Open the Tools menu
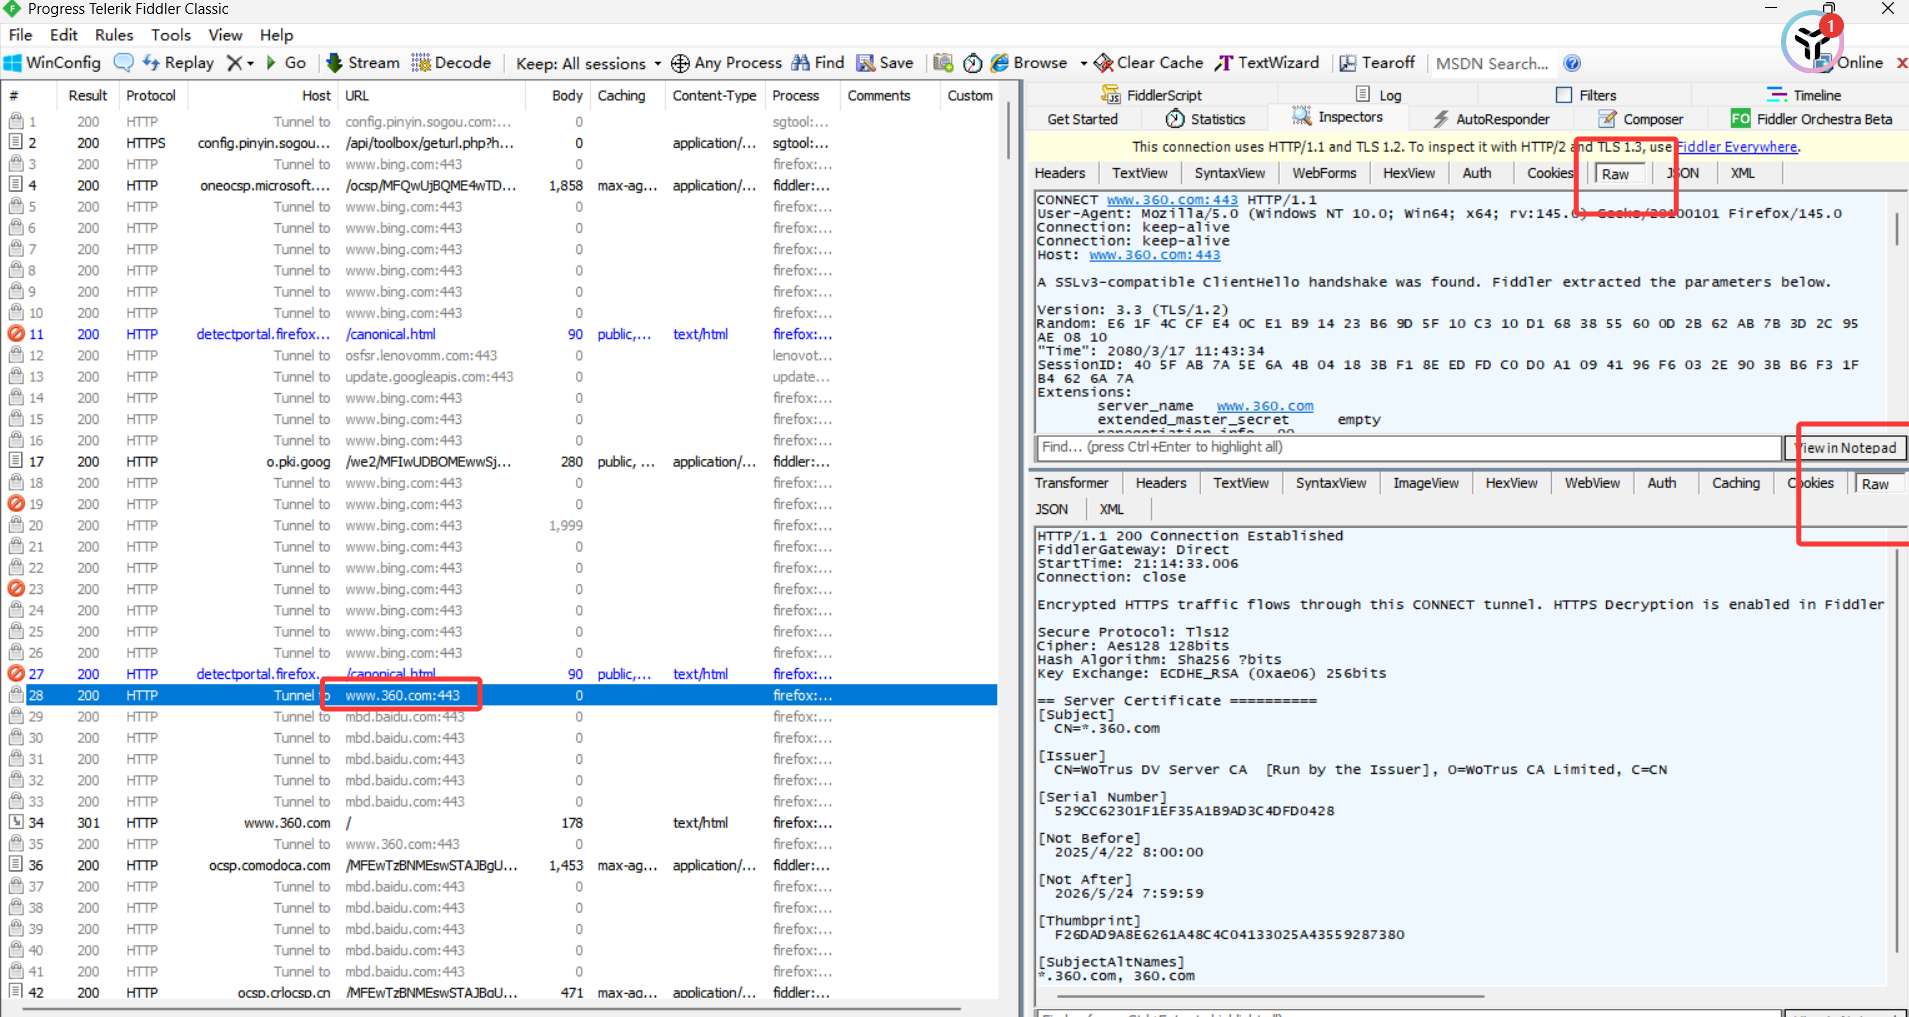This screenshot has height=1017, width=1909. pos(171,35)
